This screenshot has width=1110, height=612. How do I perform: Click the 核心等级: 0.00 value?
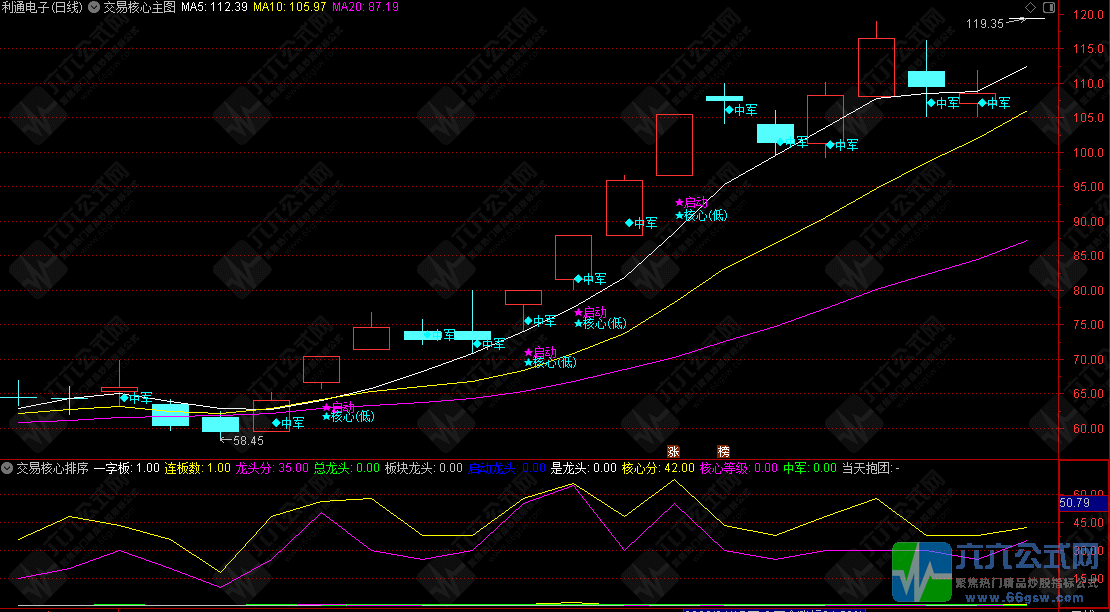pos(738,468)
